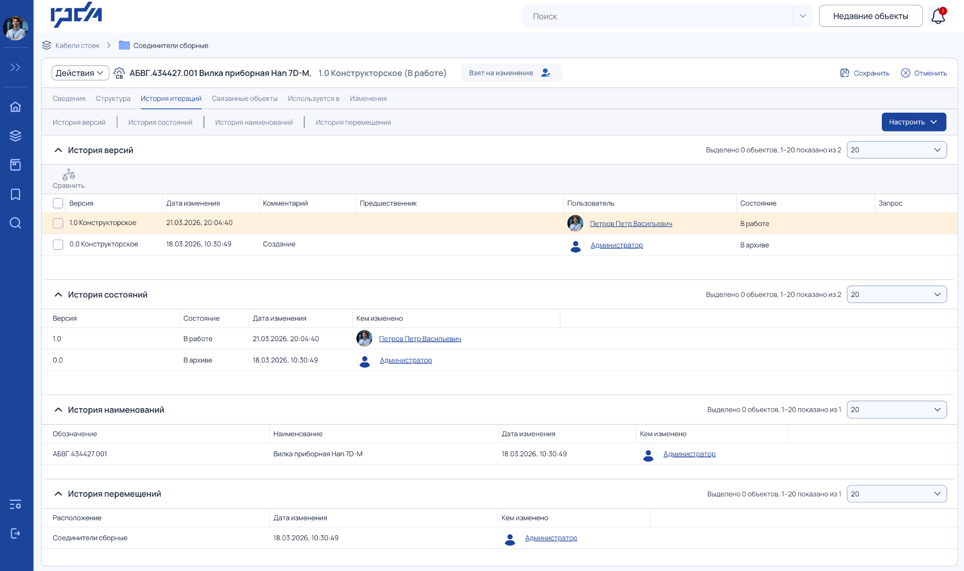This screenshot has width=964, height=571.
Task: Tick the select-all checkbox in Версия header
Action: tap(58, 203)
